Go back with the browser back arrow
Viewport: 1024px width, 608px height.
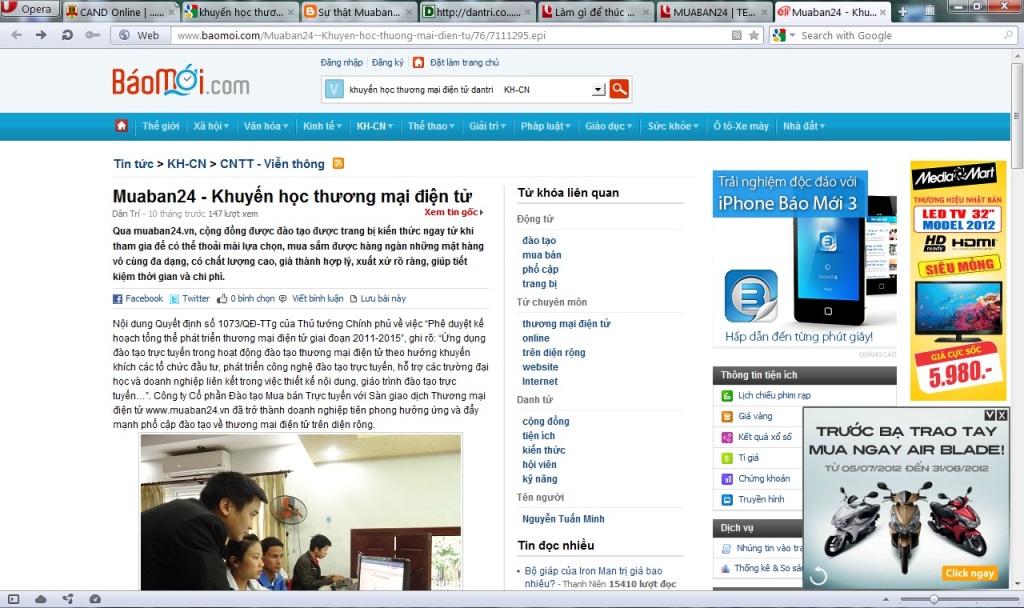[x=16, y=35]
